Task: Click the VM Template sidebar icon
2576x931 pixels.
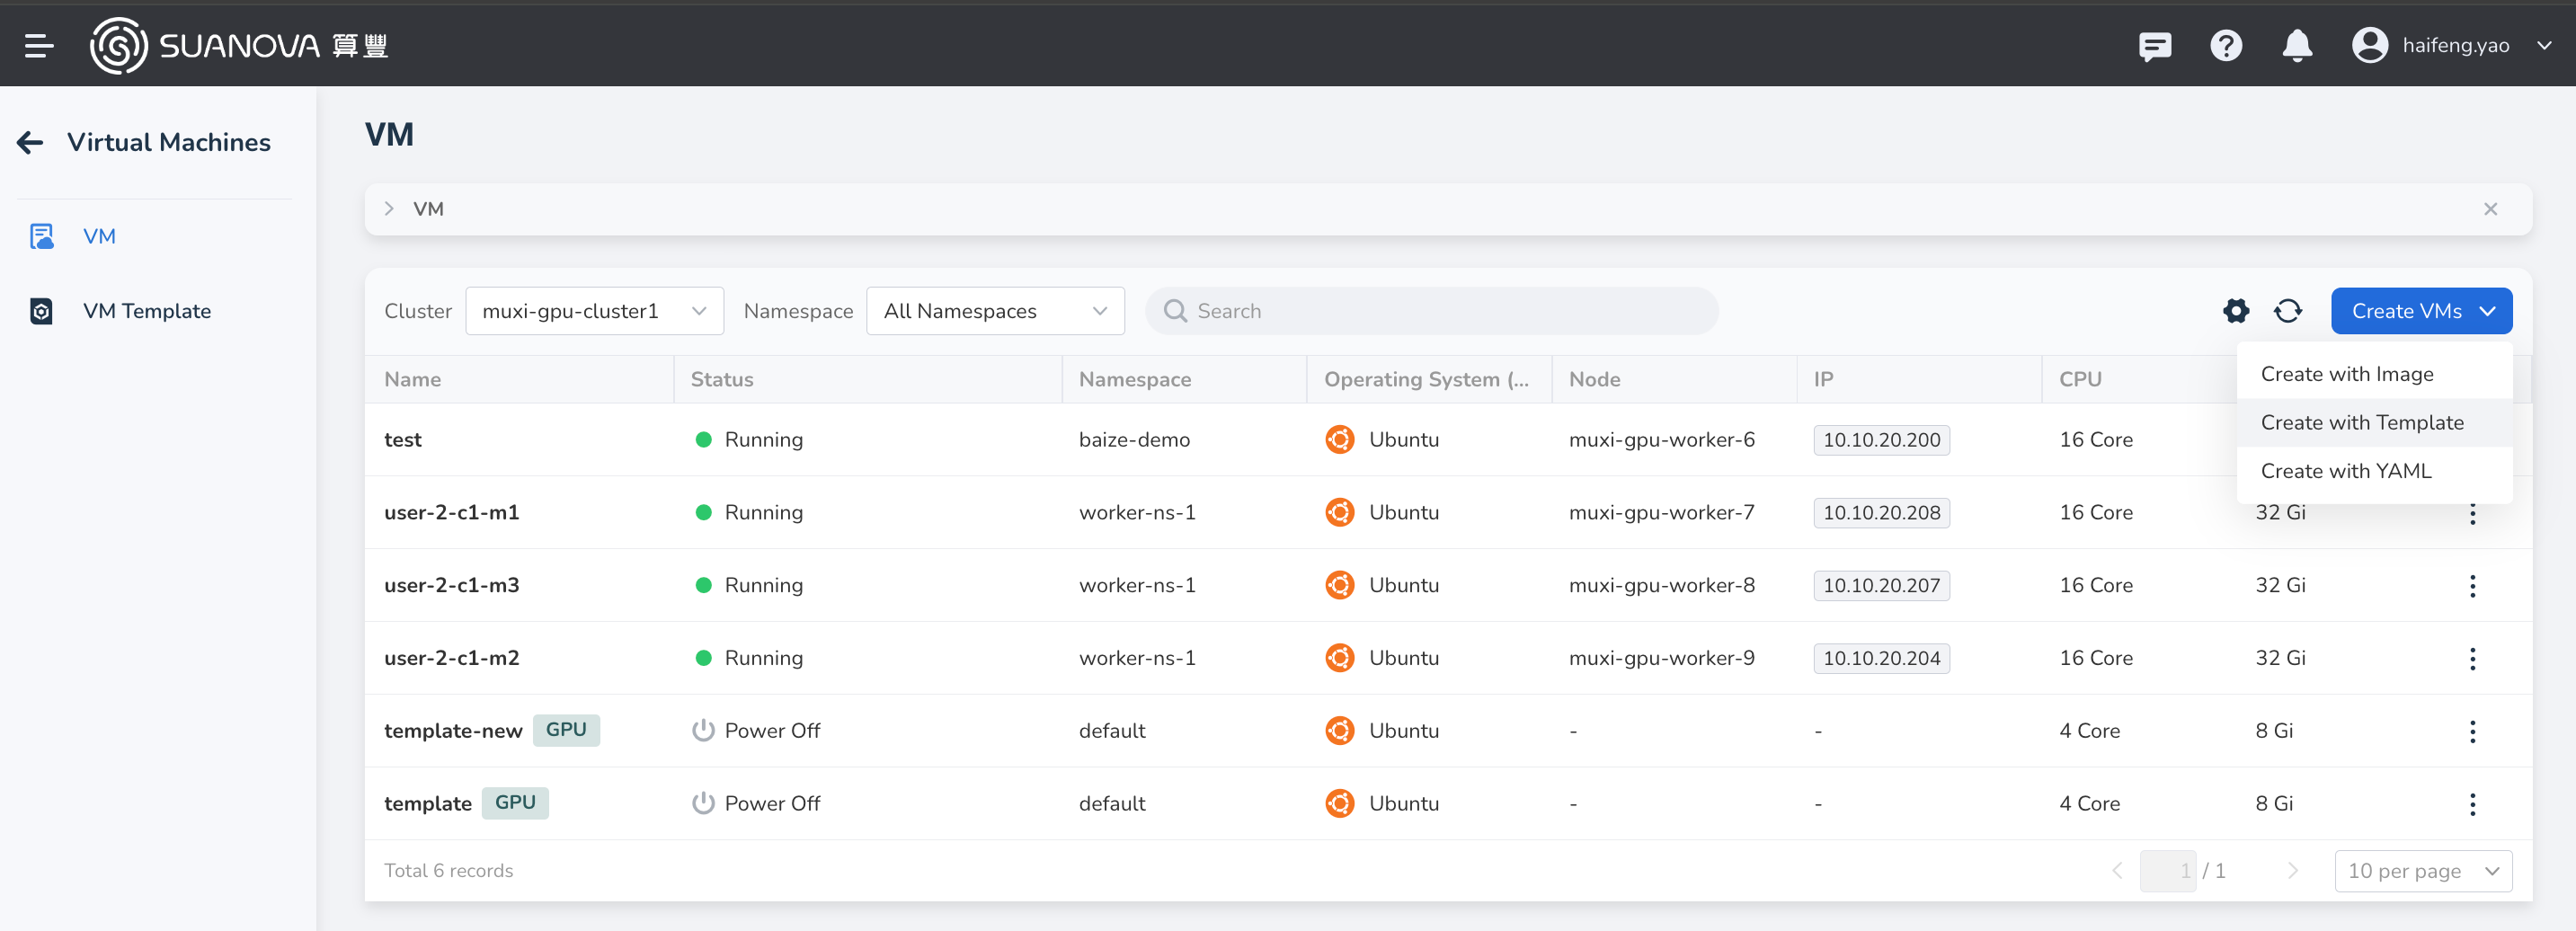Action: click(x=41, y=311)
